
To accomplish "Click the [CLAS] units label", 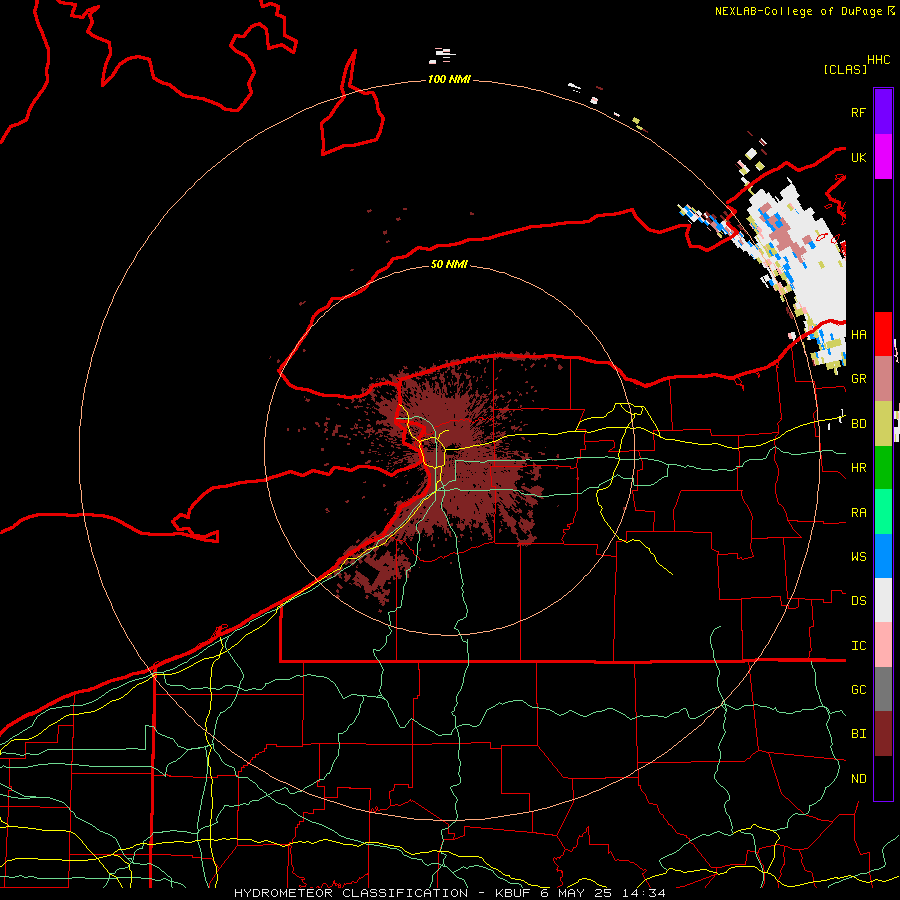I will point(845,69).
